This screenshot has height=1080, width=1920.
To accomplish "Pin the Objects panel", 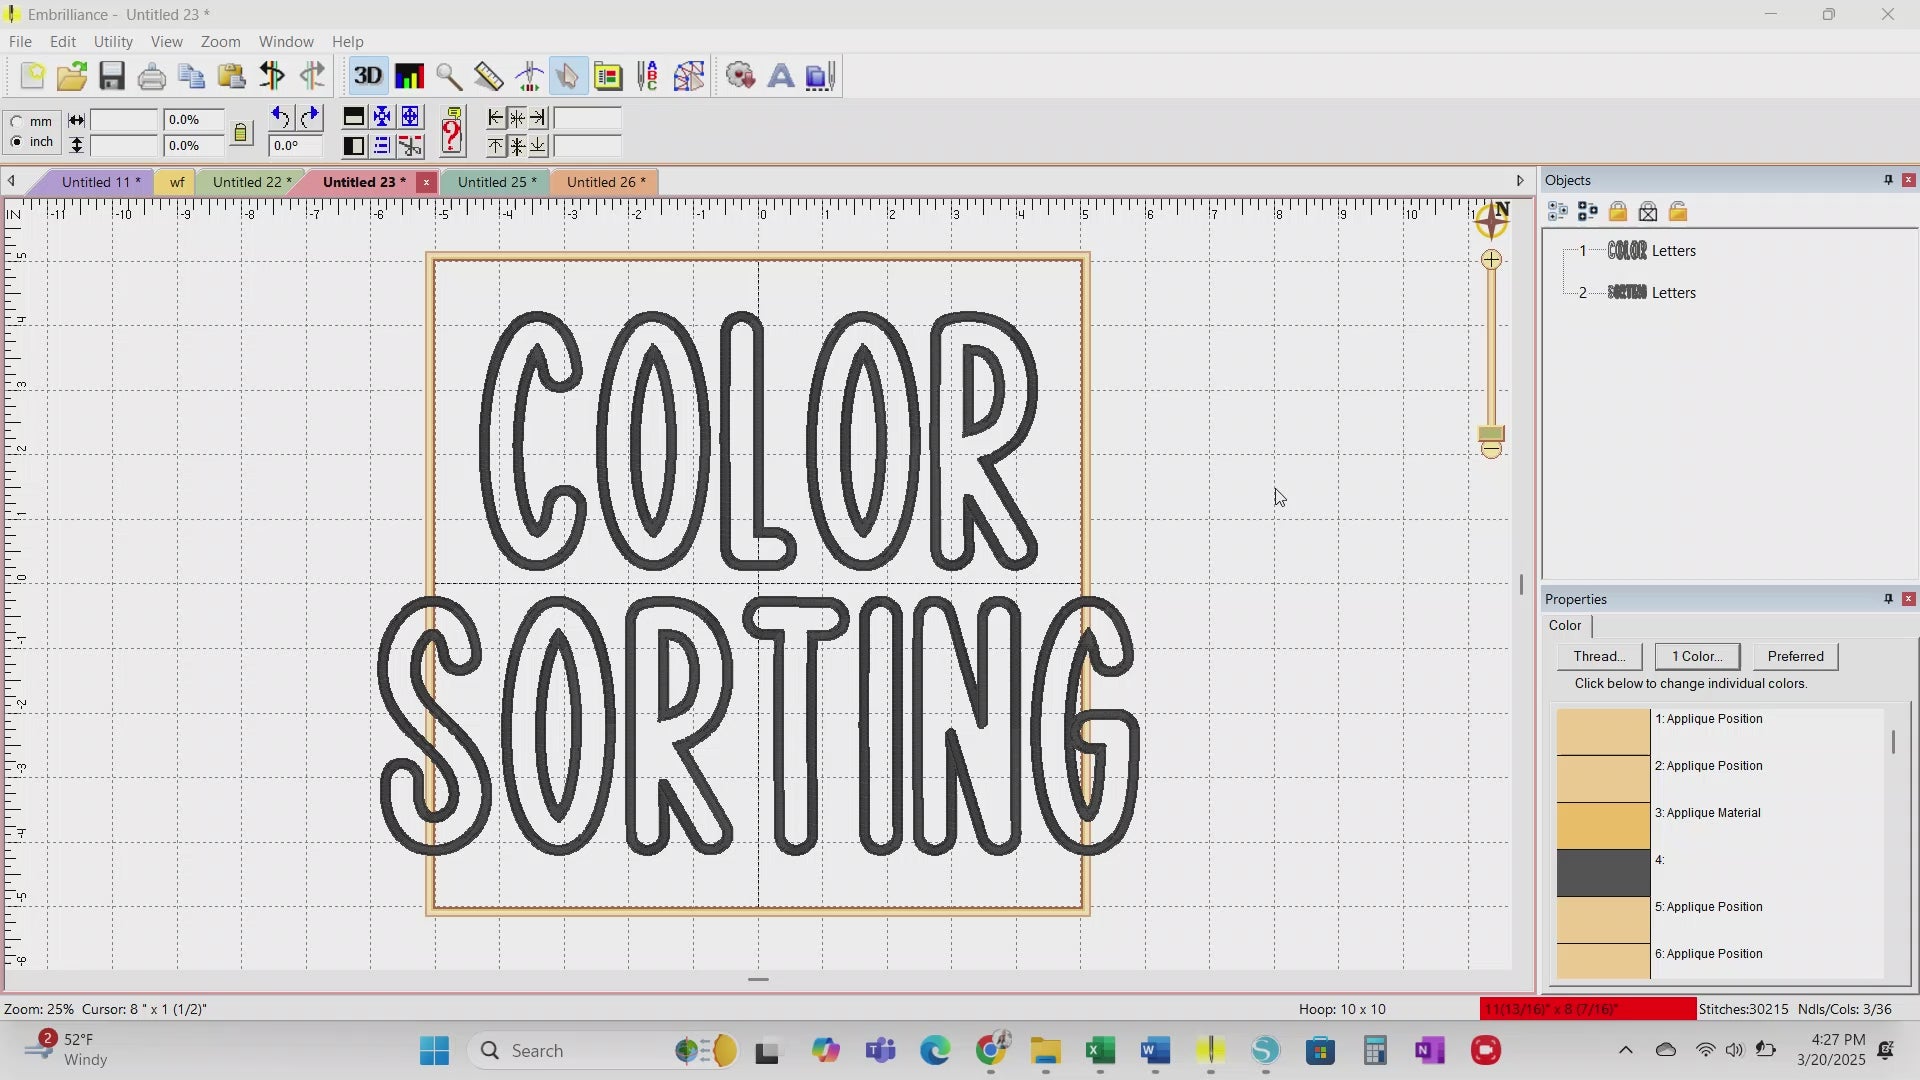I will pyautogui.click(x=1888, y=180).
